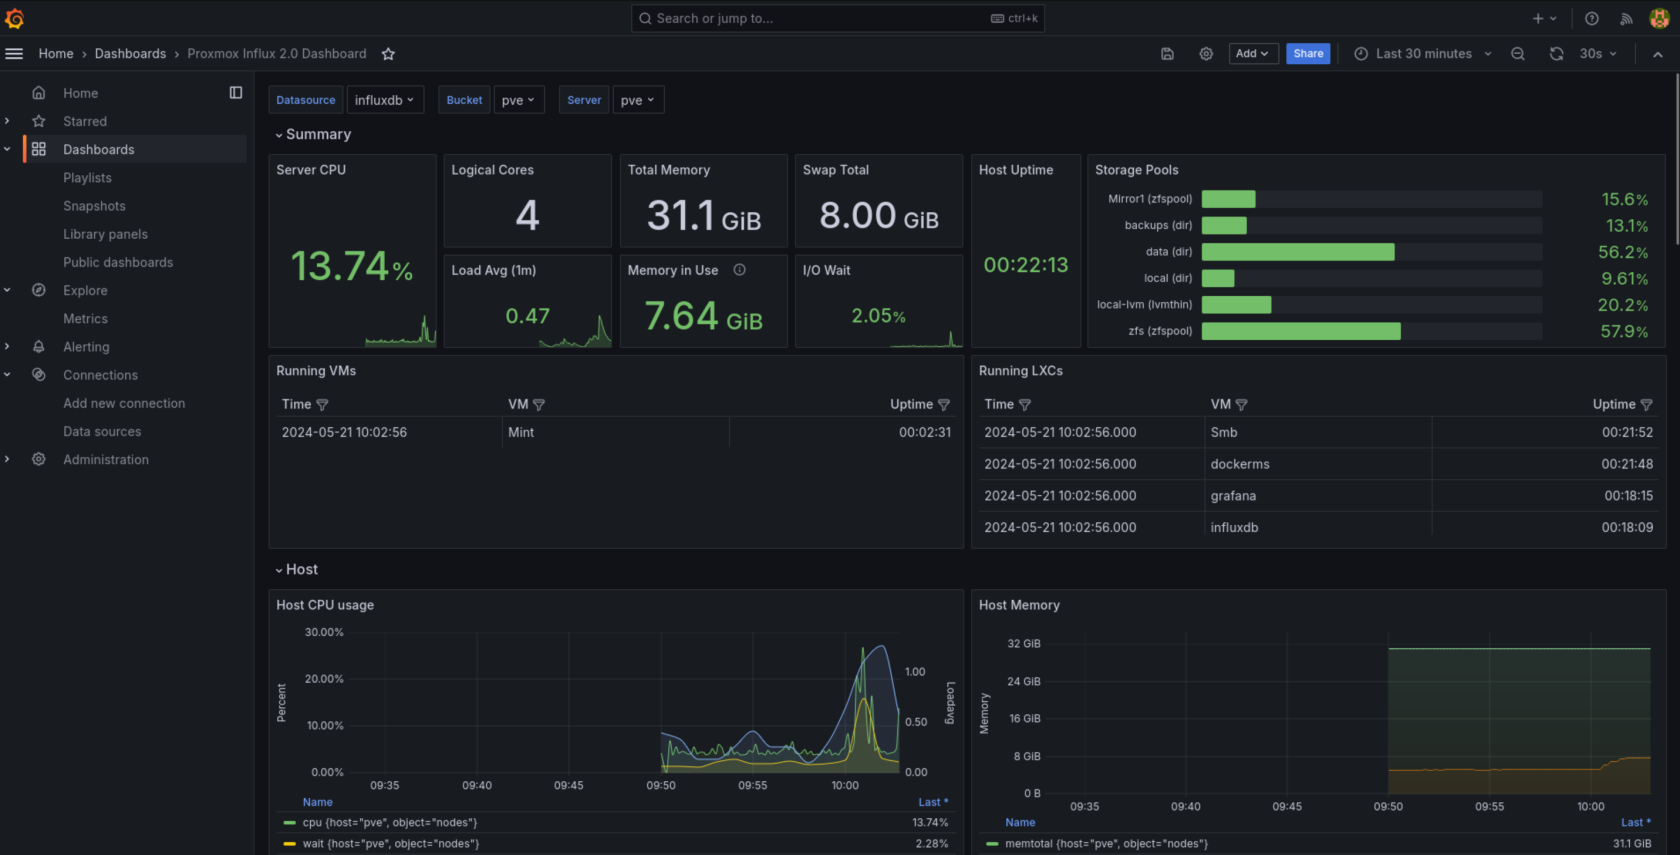Click the save dashboard icon
This screenshot has width=1680, height=855.
(x=1167, y=54)
